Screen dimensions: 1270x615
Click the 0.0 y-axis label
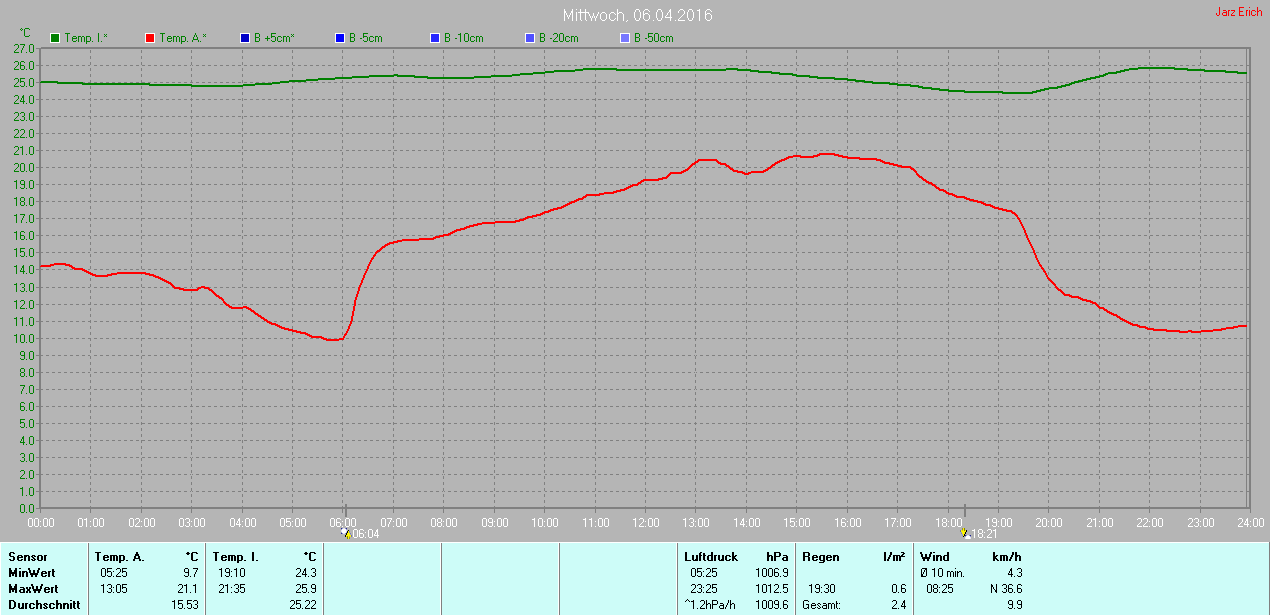pyautogui.click(x=27, y=508)
